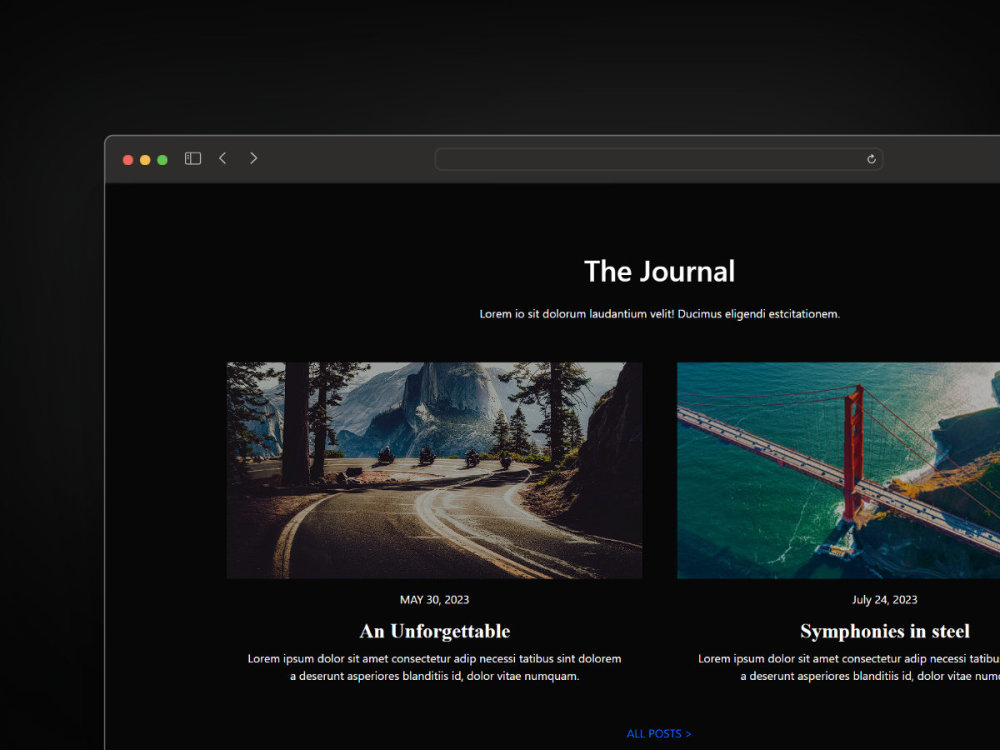The width and height of the screenshot is (1000, 750).
Task: Minimize window with the yellow button
Action: (145, 160)
